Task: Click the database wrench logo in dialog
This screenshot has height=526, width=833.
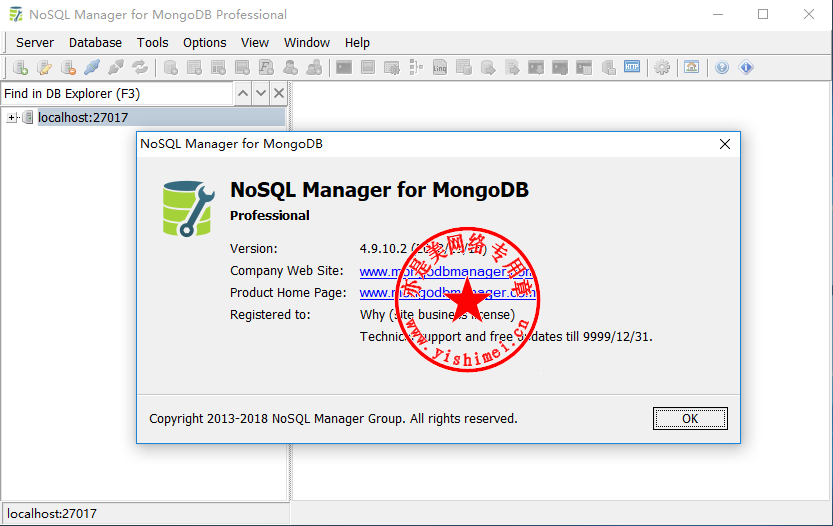Action: (x=189, y=208)
